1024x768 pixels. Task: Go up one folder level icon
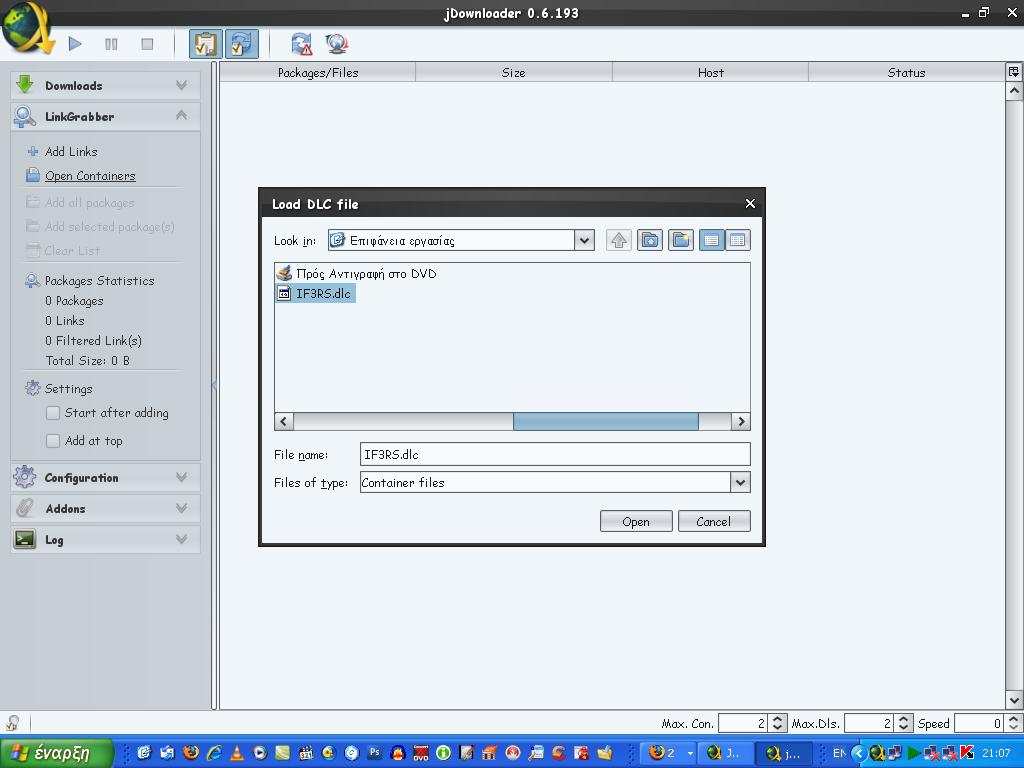click(x=618, y=240)
